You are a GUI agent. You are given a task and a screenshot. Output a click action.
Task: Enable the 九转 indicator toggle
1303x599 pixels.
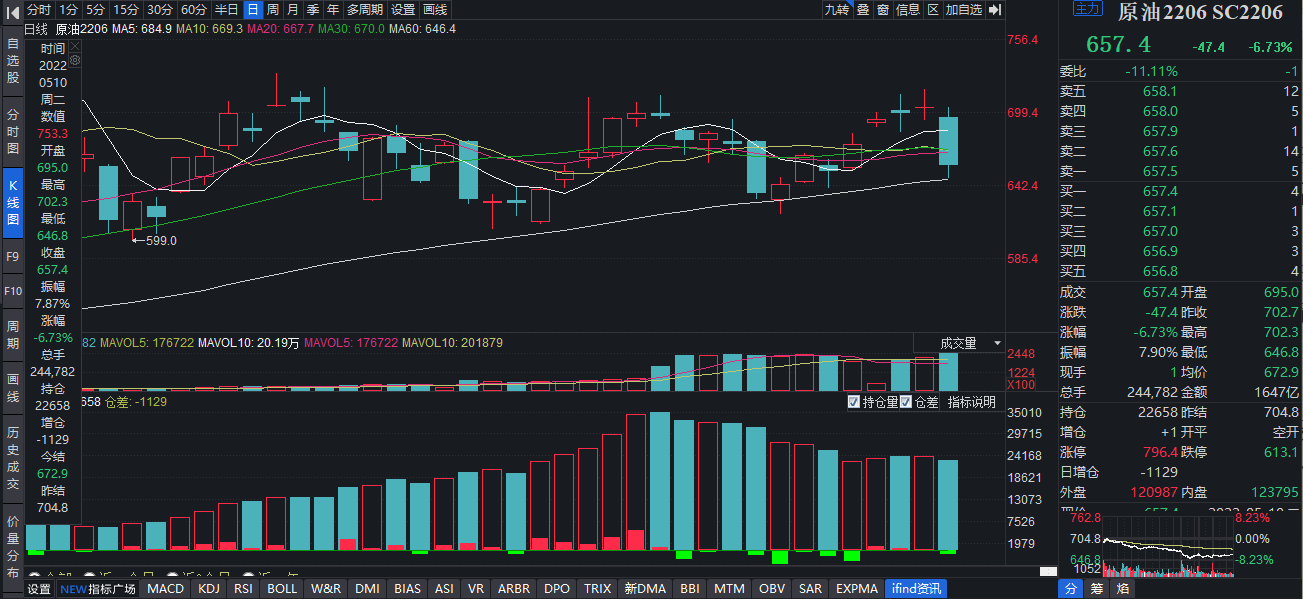click(x=836, y=9)
